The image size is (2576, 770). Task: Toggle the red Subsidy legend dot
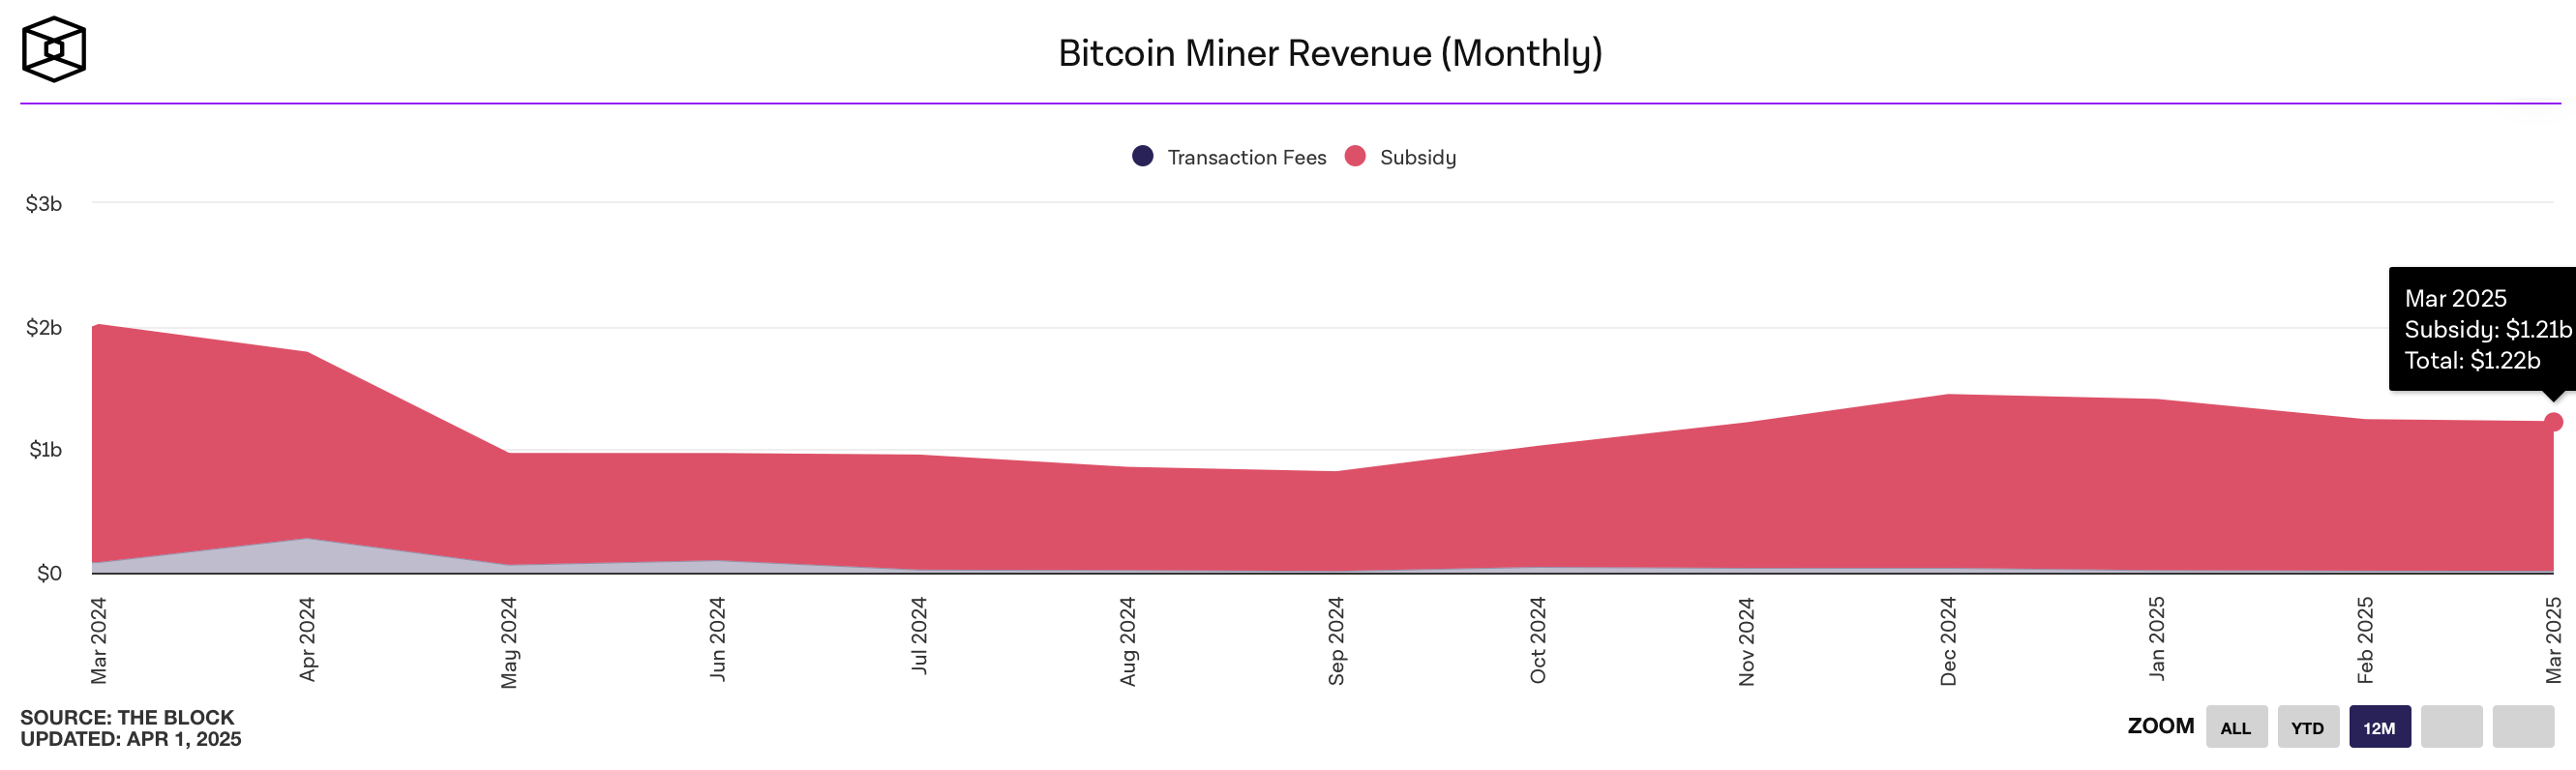pyautogui.click(x=1355, y=156)
